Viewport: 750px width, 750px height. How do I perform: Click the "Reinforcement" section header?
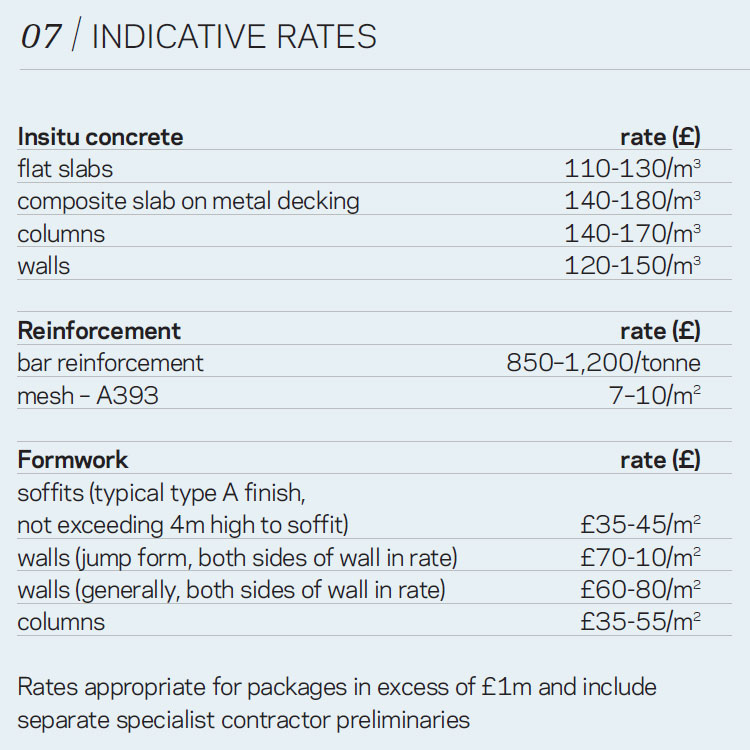[99, 331]
